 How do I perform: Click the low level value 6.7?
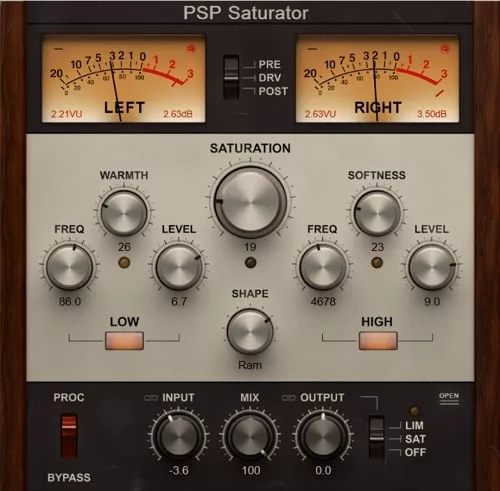(179, 302)
